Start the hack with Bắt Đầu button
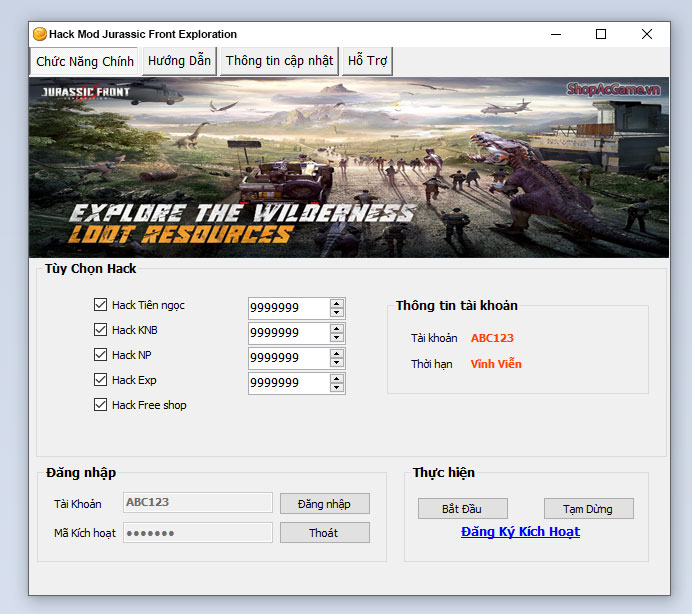Viewport: 693px width, 616px height. coord(463,509)
